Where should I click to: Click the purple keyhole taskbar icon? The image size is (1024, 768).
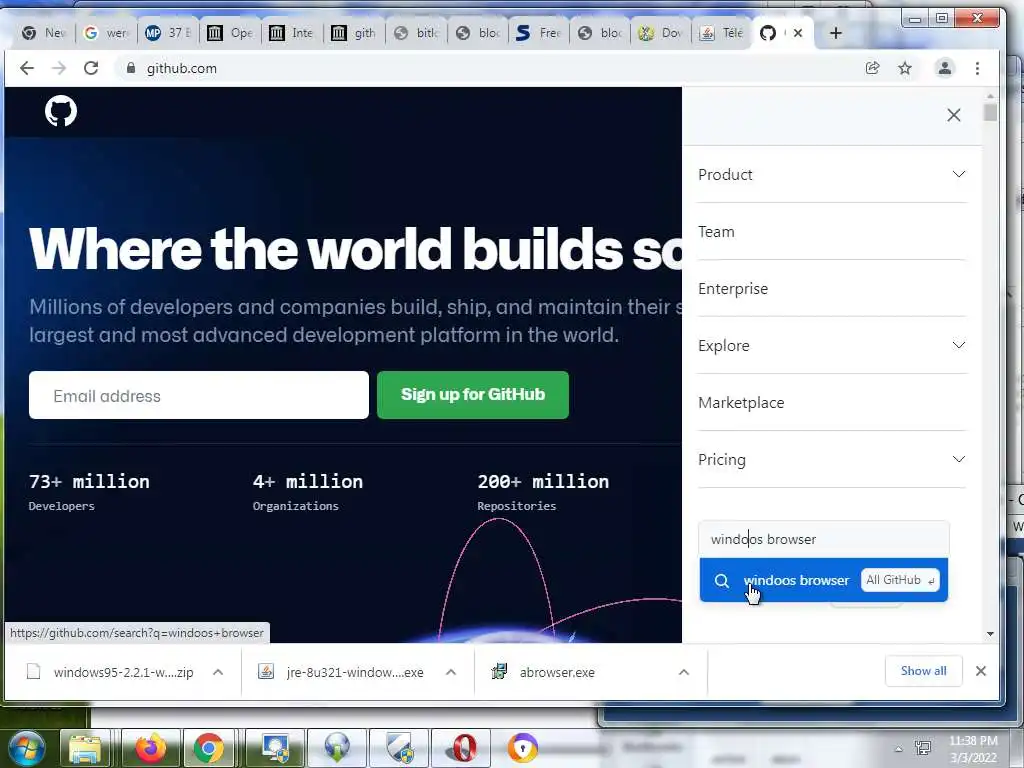tap(522, 748)
